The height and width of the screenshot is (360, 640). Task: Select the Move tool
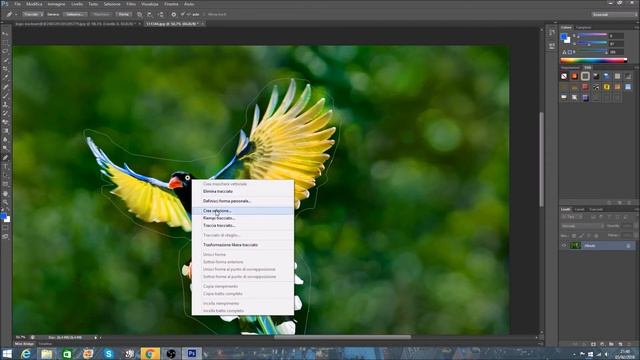(5, 33)
